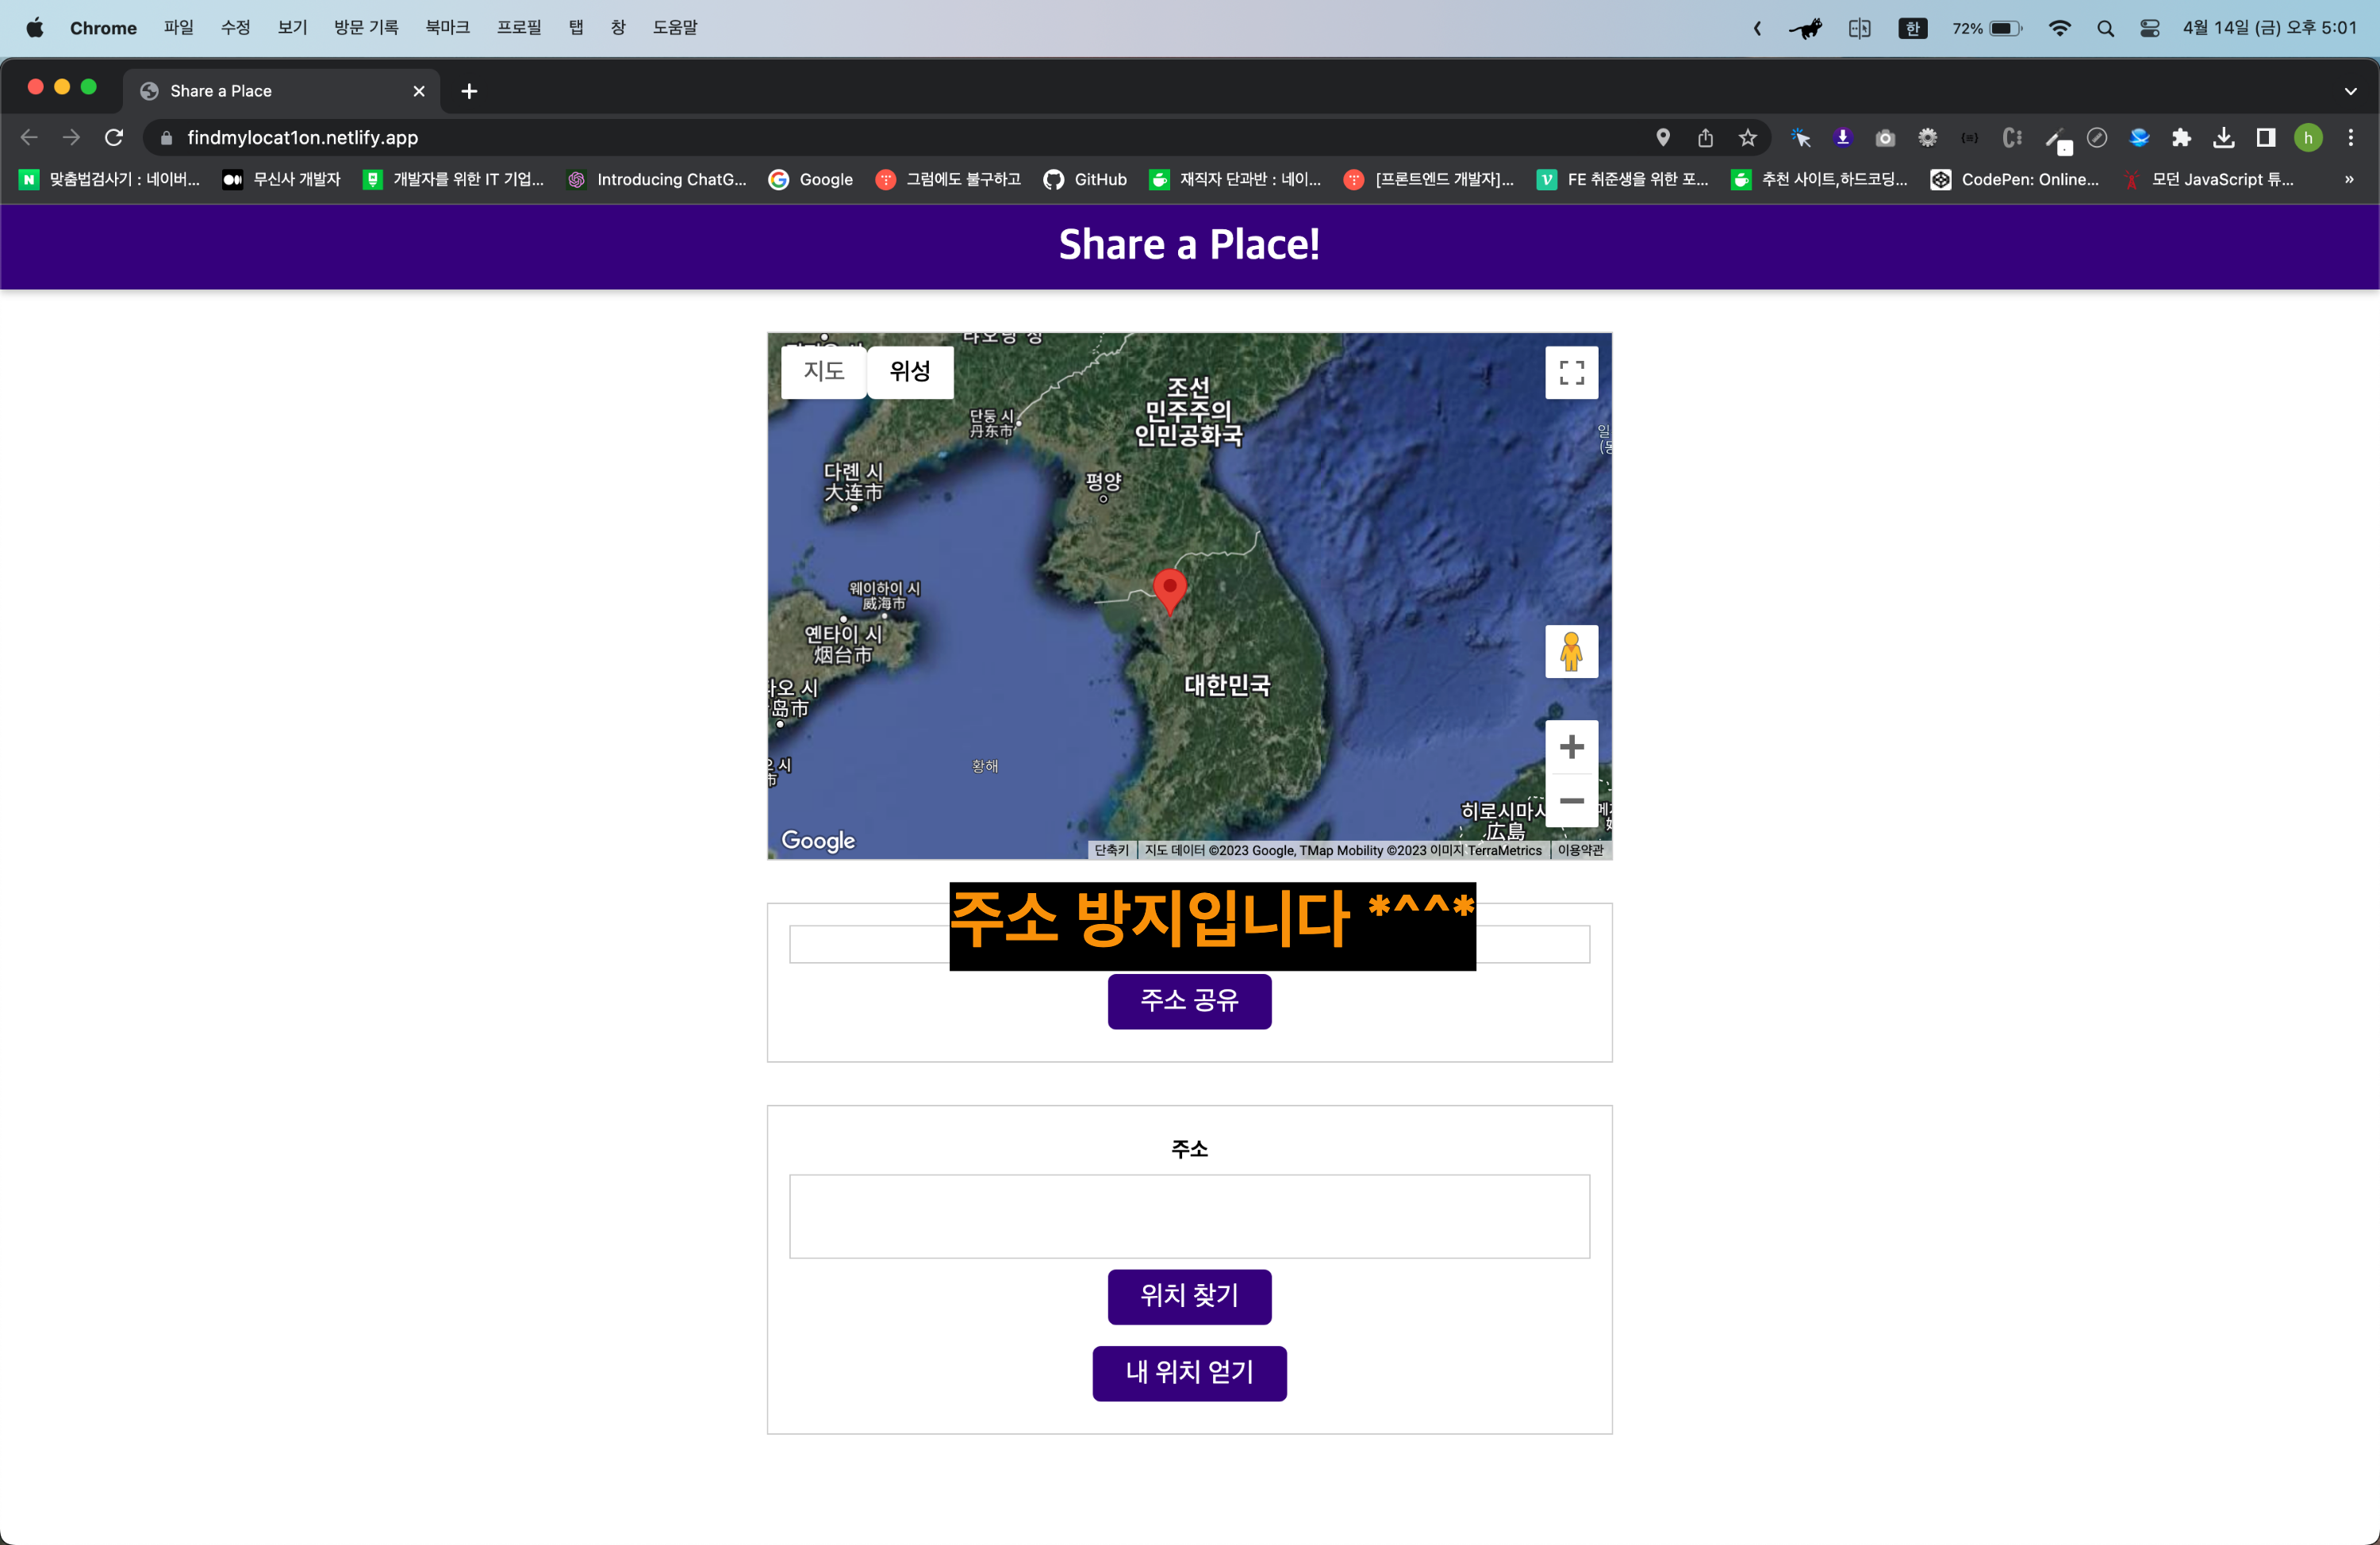Screen dimensions: 2380x1545
Task: Open the 북마크 menu
Action: [x=447, y=27]
